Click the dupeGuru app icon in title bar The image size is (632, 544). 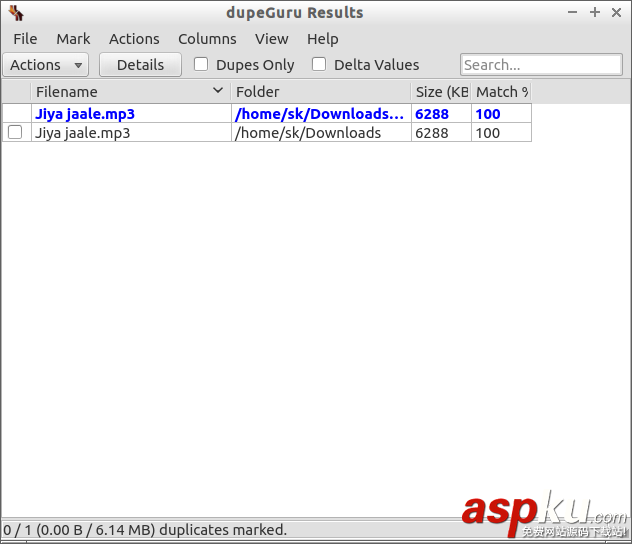click(17, 13)
